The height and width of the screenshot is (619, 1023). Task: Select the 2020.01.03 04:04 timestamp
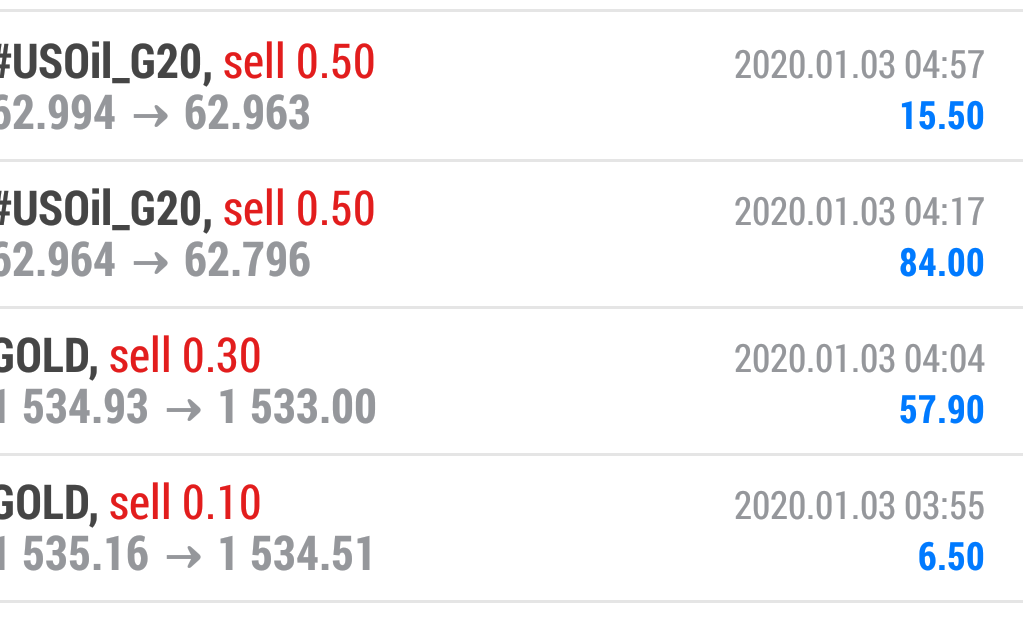[x=859, y=358]
